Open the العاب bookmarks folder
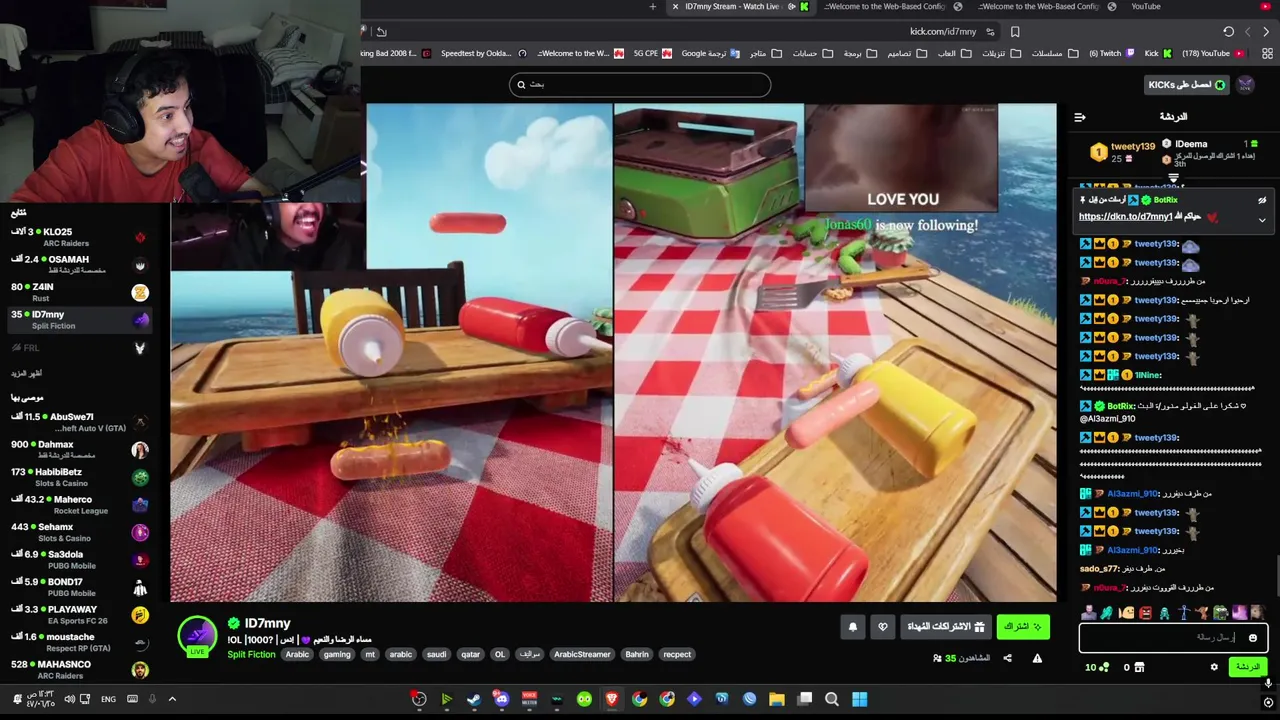The height and width of the screenshot is (720, 1280). 953,53
